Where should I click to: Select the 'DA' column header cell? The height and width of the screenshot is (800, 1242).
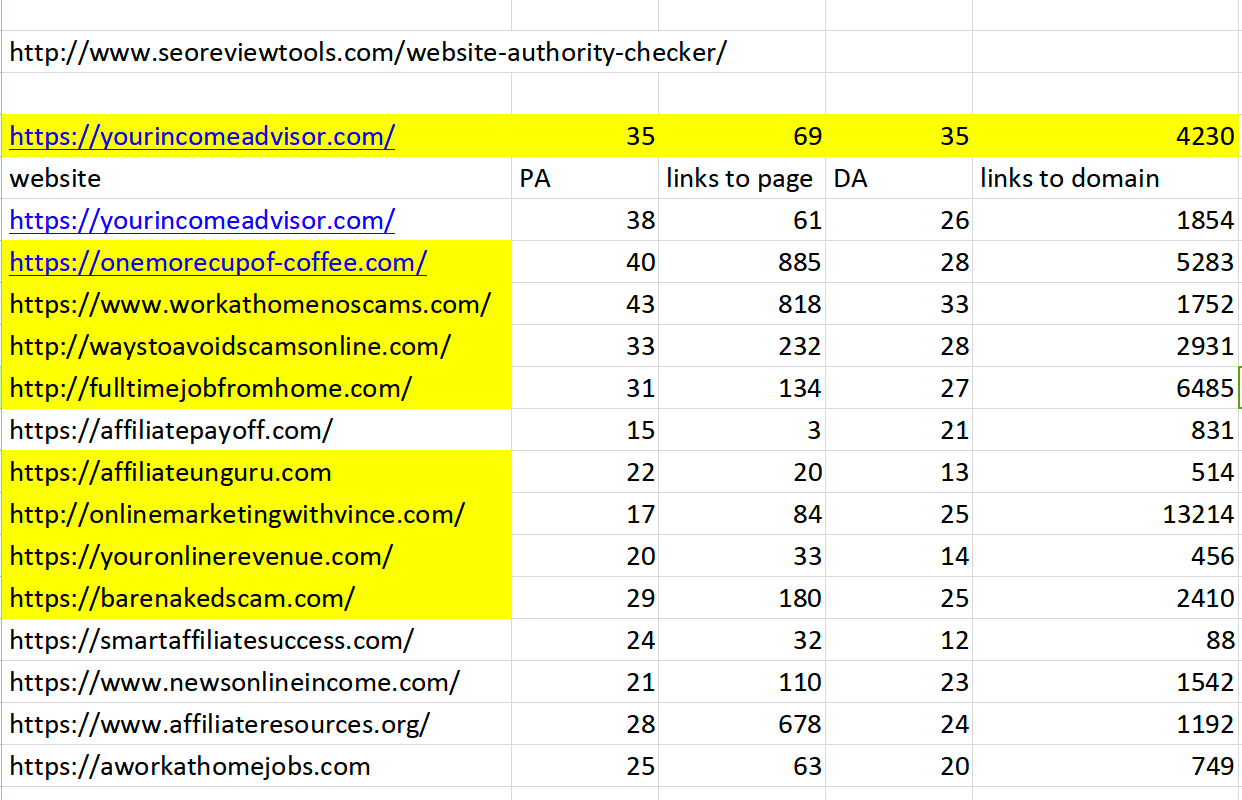point(899,178)
